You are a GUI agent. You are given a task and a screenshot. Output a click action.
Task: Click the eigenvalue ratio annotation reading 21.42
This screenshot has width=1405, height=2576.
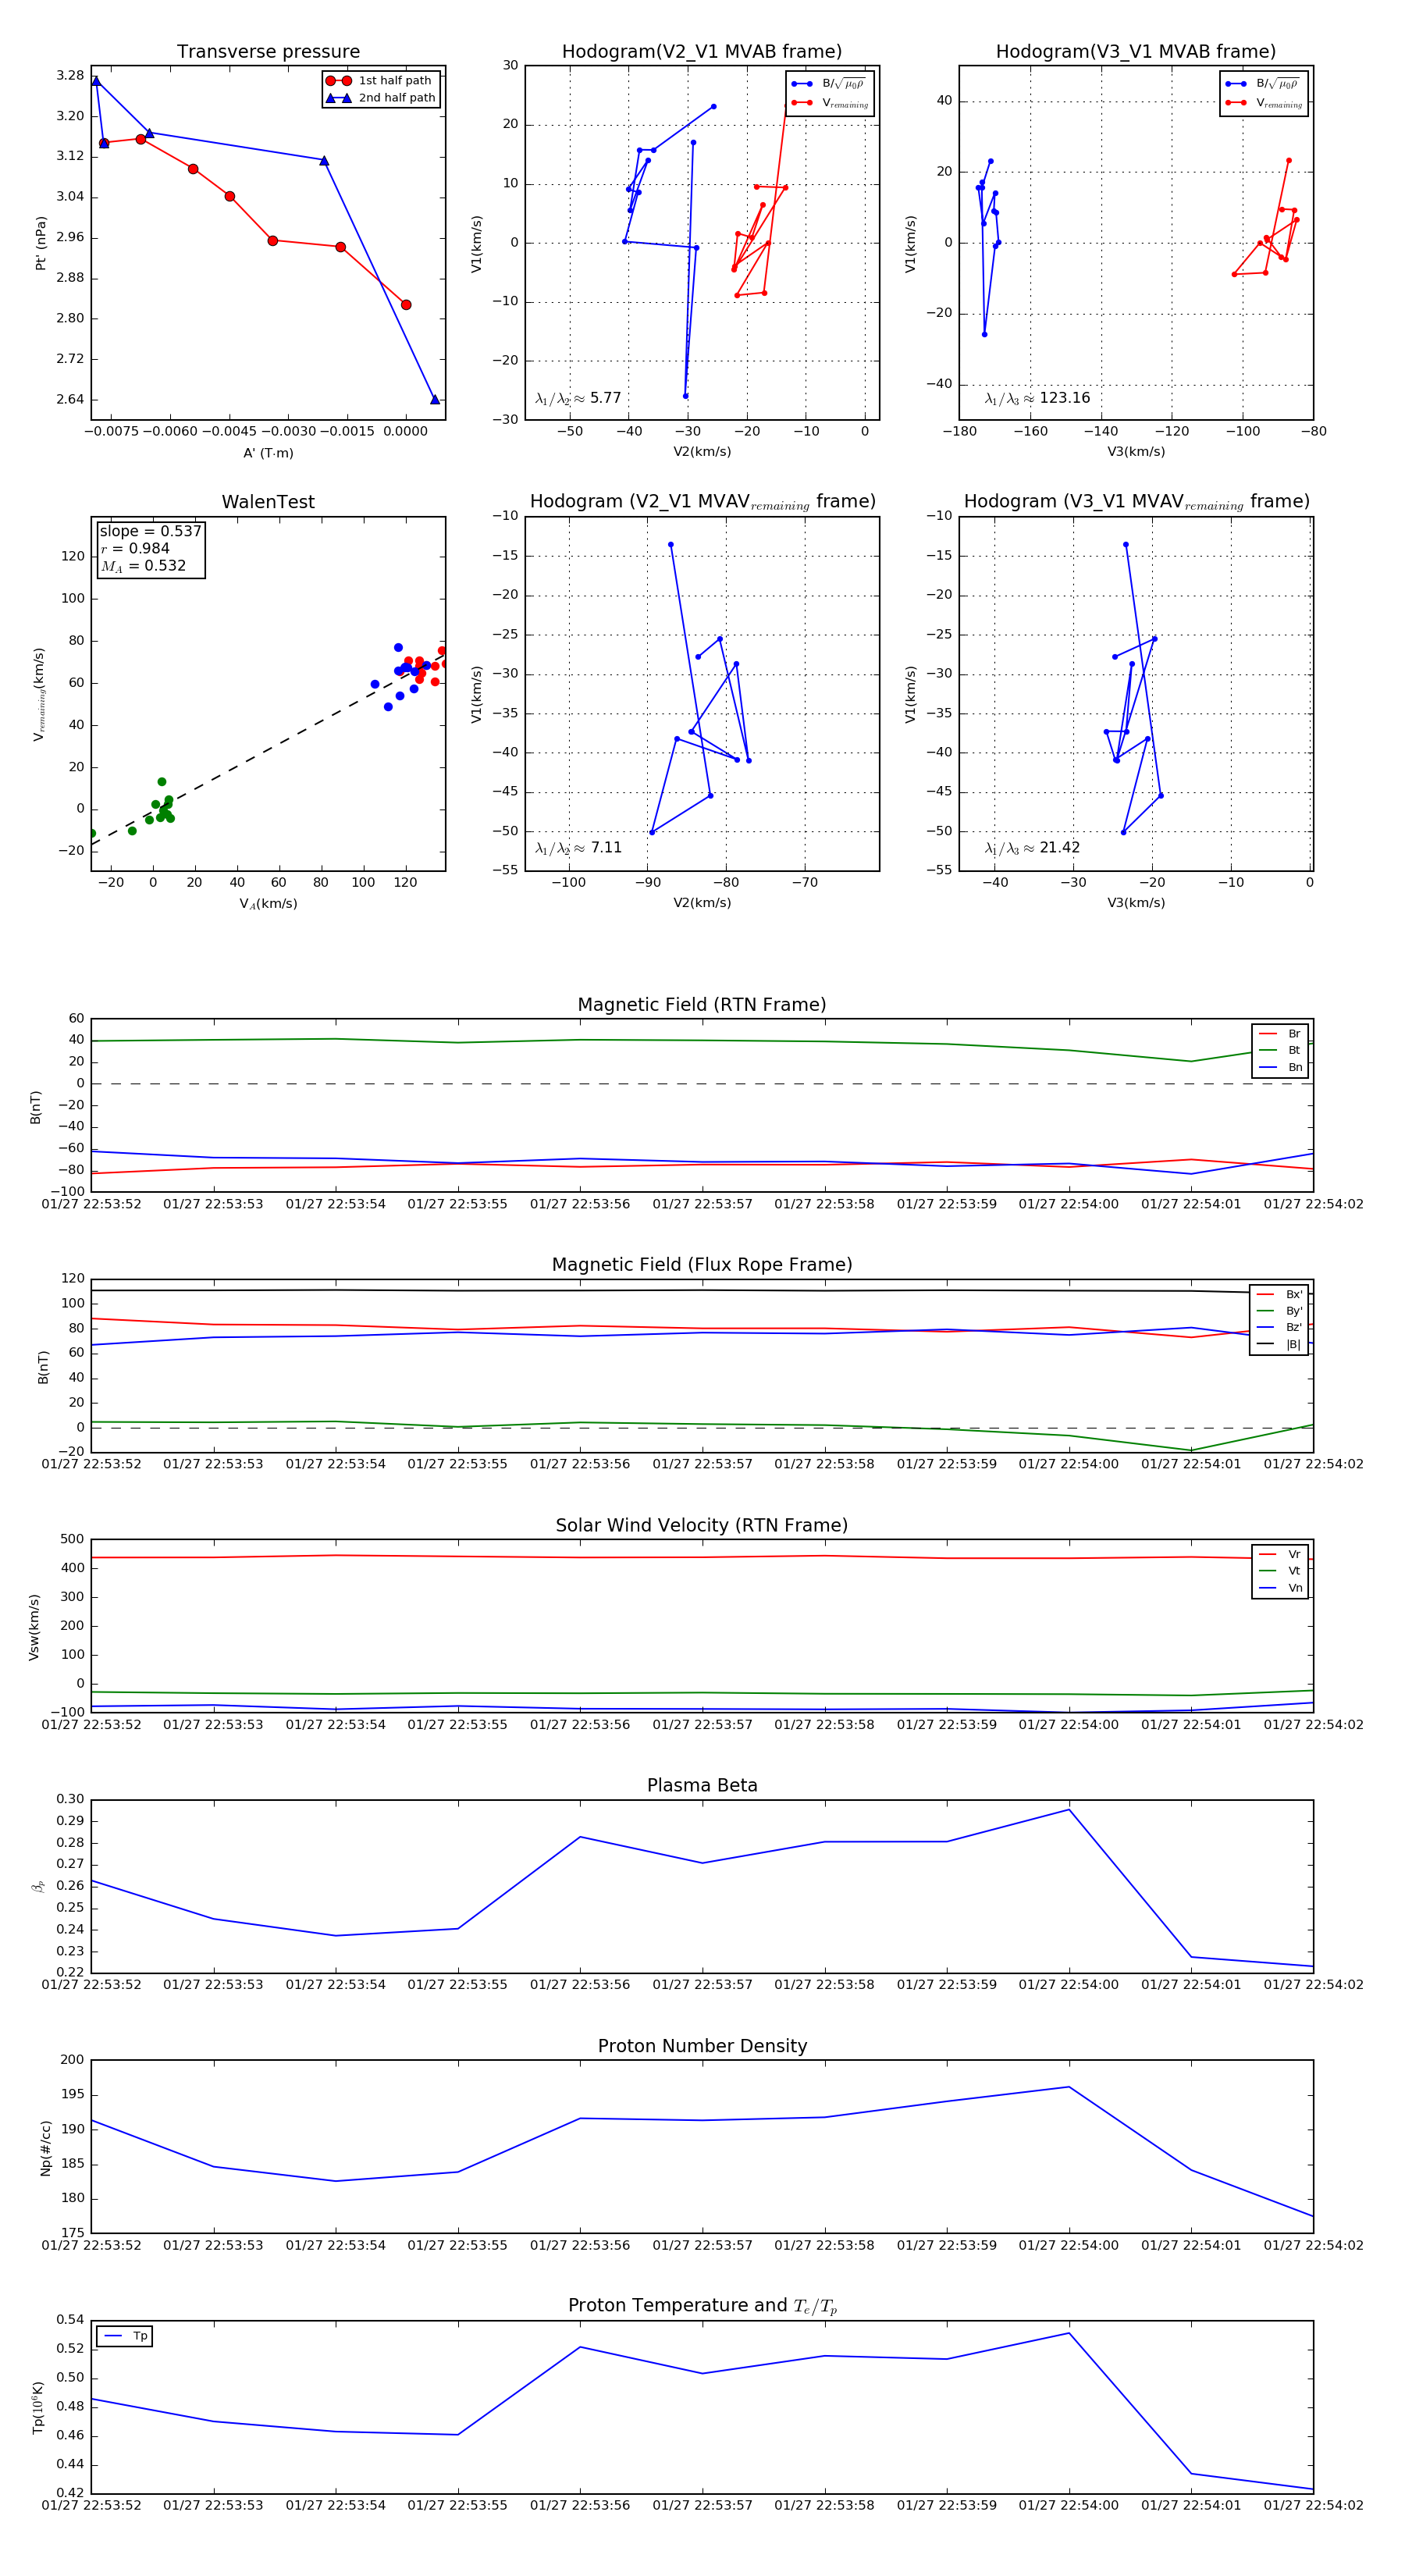tap(1032, 848)
